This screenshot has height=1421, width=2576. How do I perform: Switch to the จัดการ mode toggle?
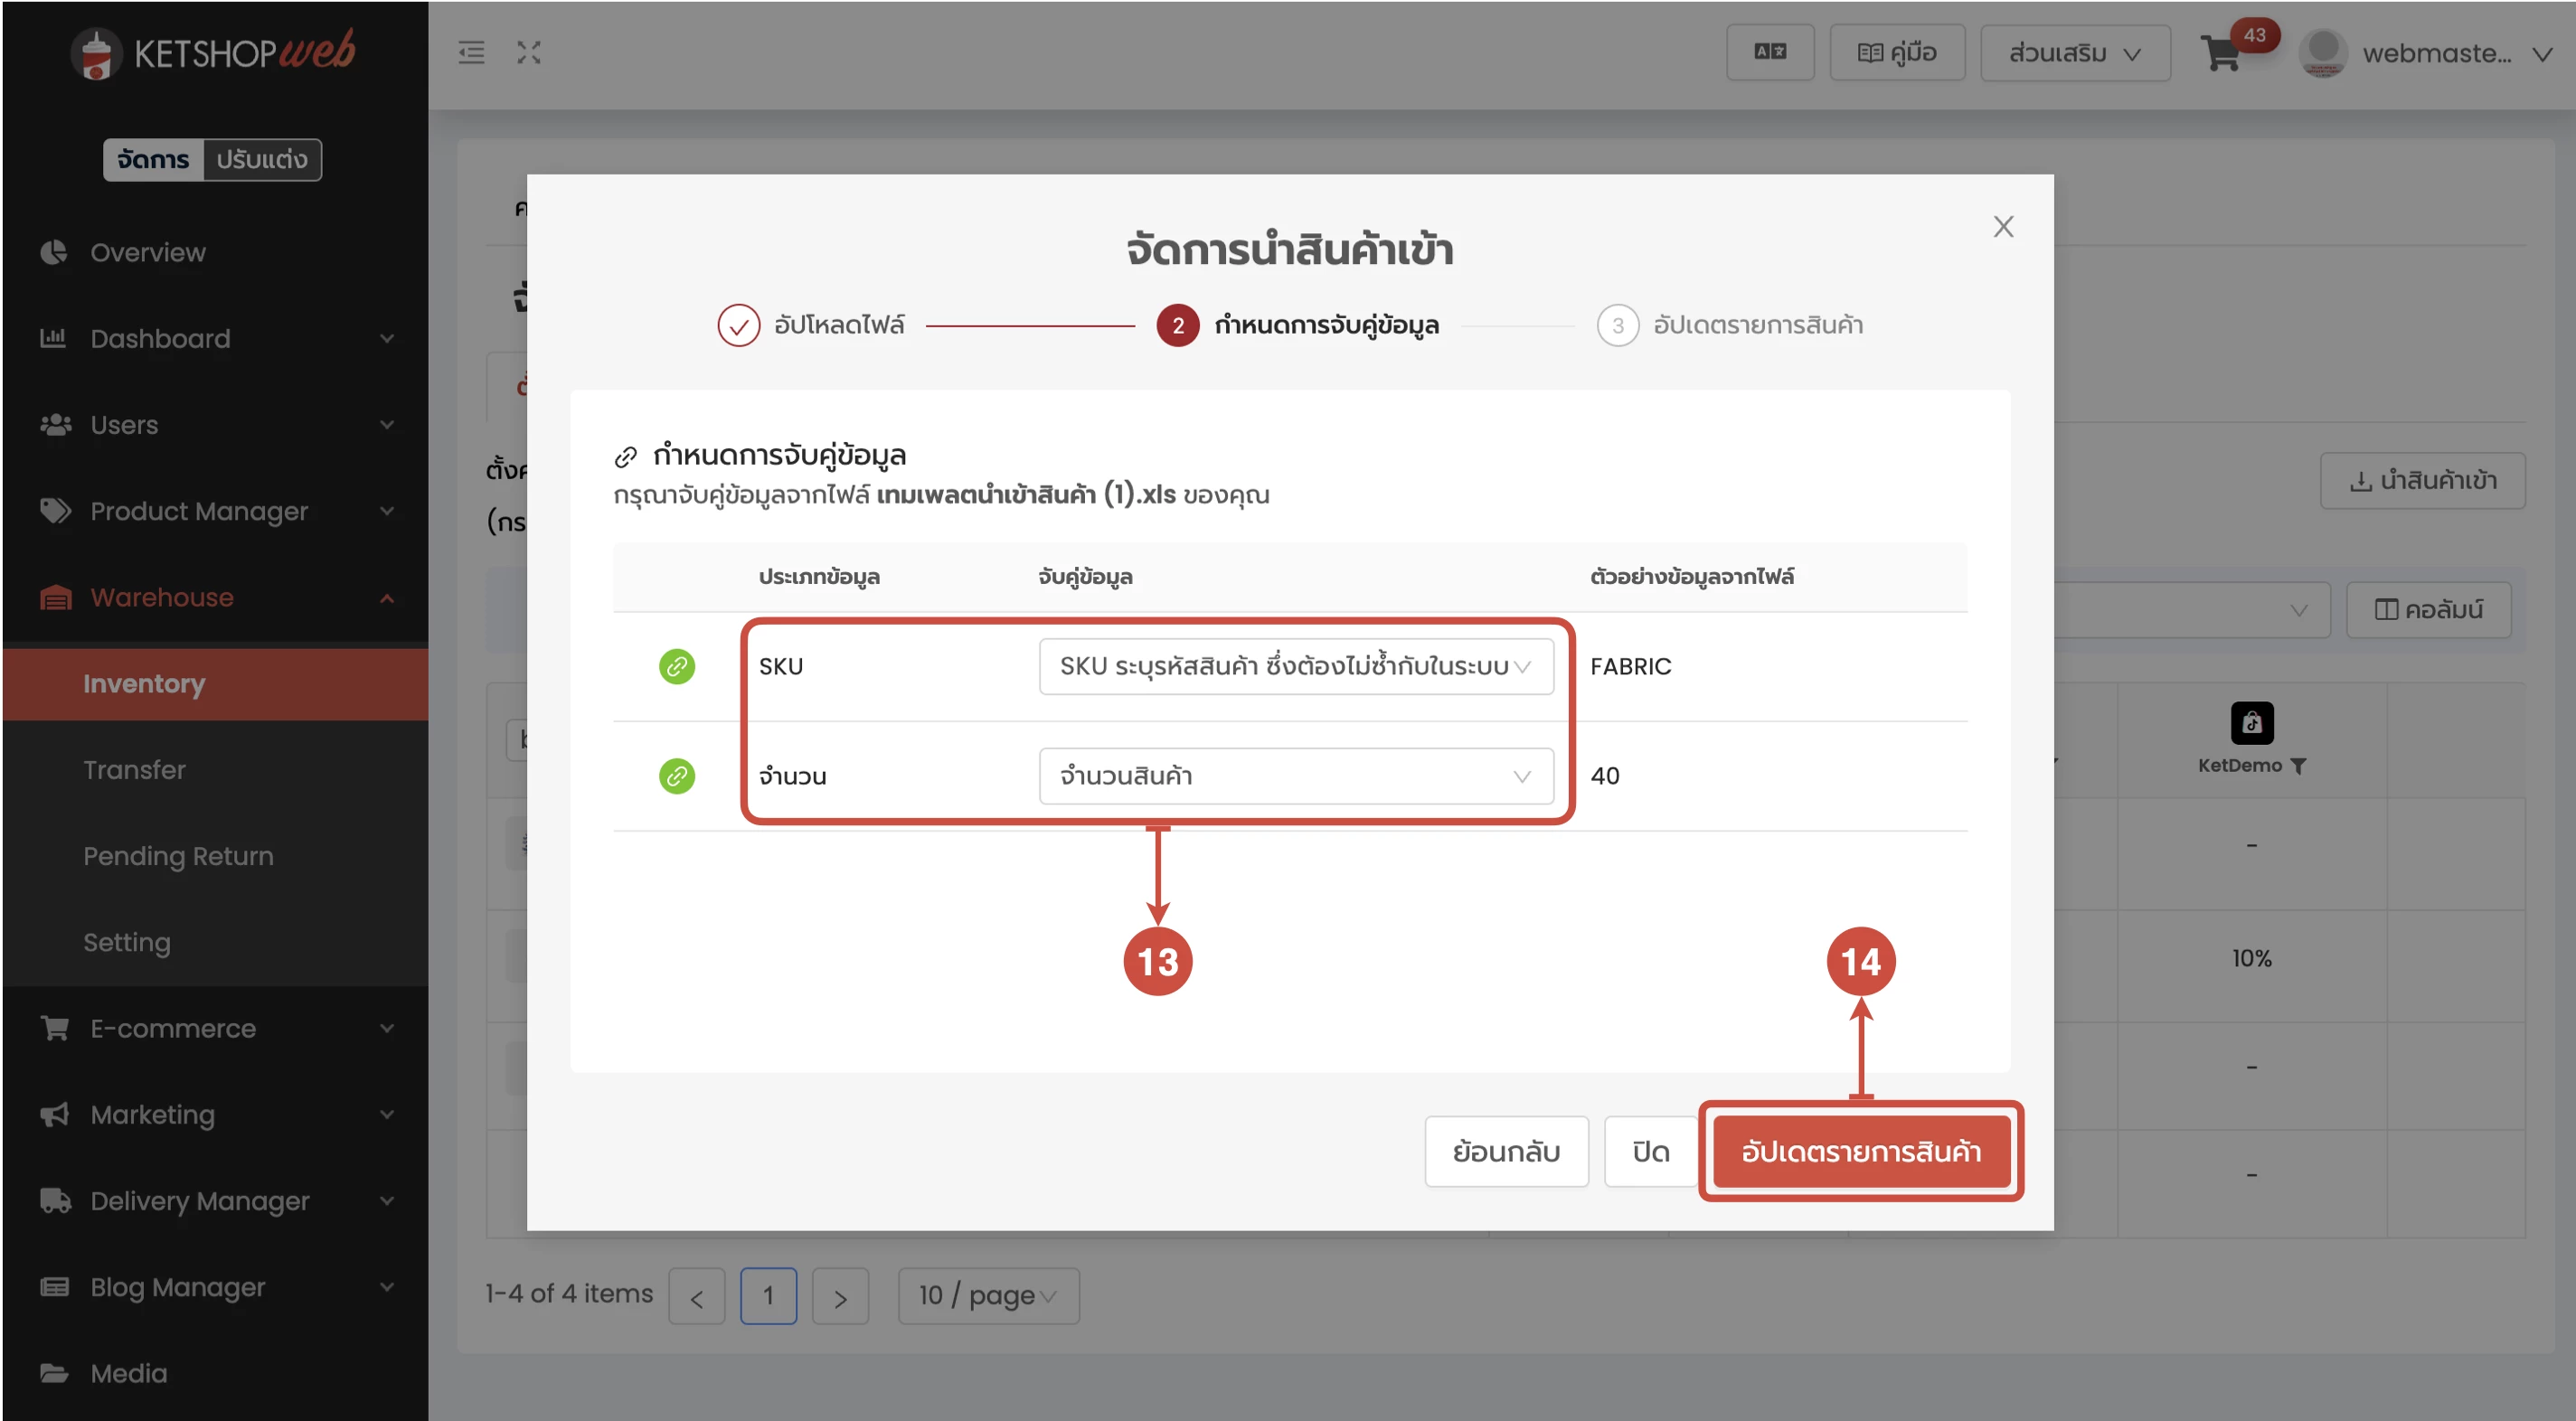[153, 160]
